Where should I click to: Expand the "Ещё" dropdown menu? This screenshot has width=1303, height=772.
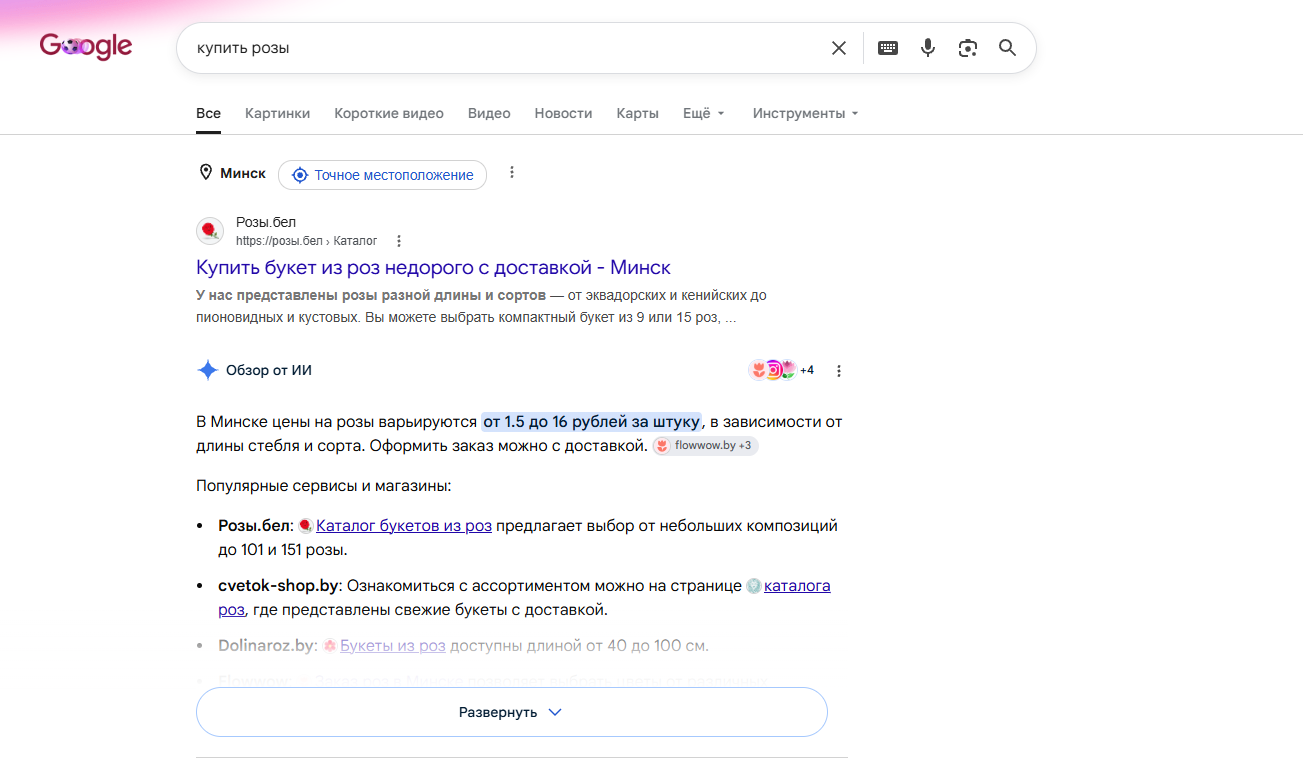pyautogui.click(x=704, y=113)
